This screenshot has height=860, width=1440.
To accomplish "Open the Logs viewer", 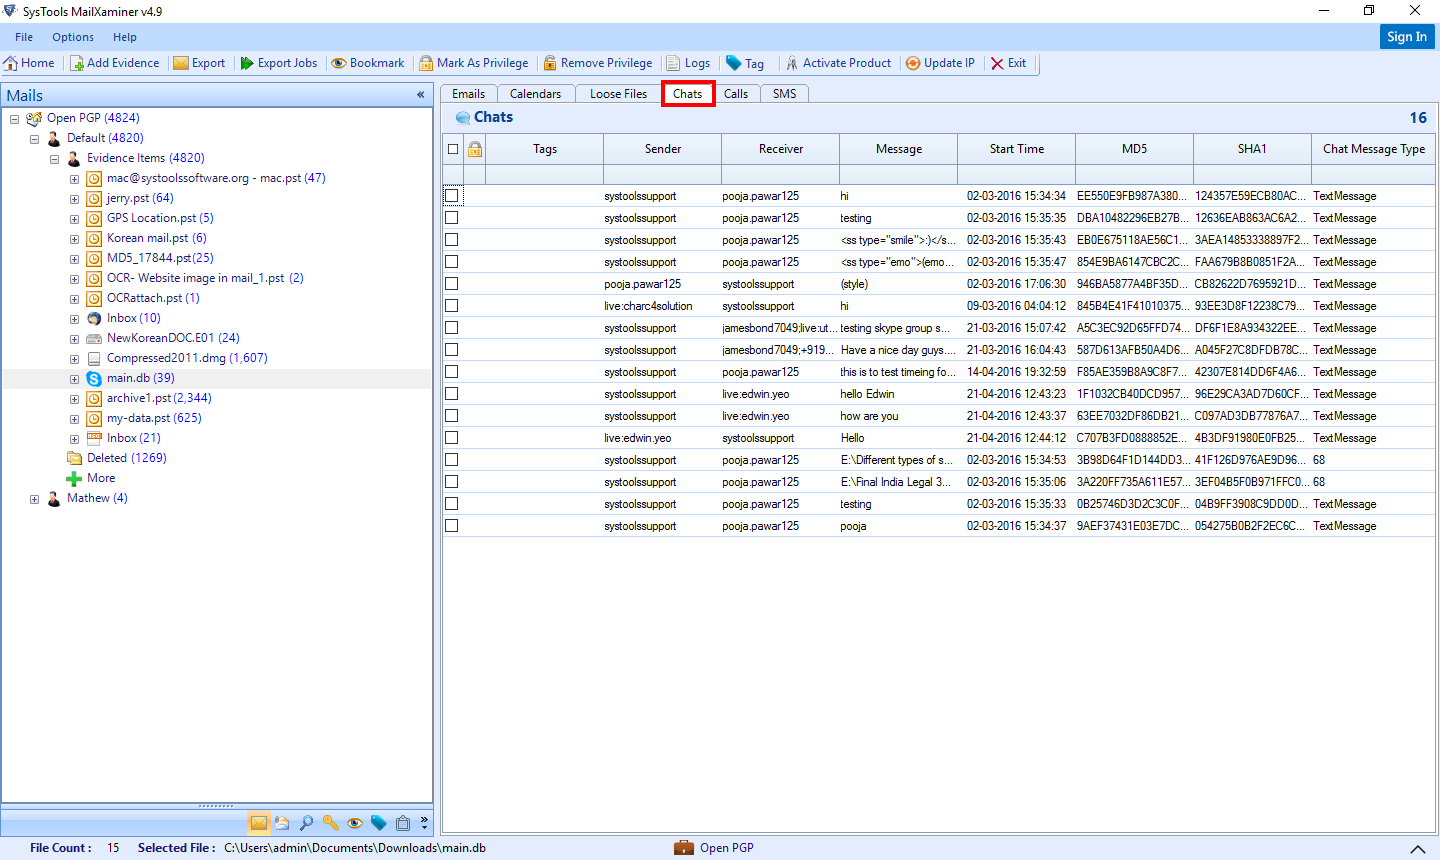I will (x=688, y=62).
